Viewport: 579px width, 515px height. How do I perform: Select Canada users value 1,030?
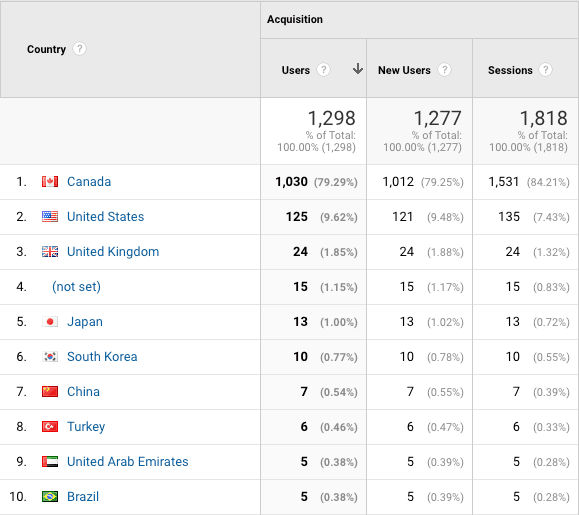click(291, 182)
